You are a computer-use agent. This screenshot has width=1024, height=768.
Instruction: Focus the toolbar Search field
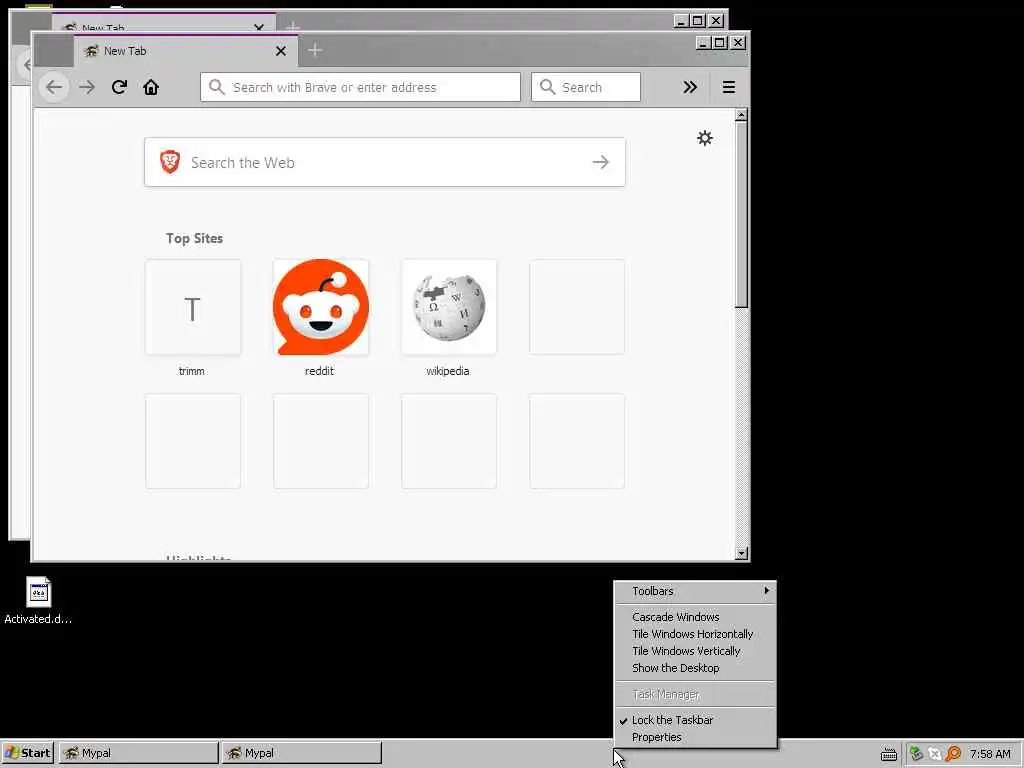click(586, 87)
